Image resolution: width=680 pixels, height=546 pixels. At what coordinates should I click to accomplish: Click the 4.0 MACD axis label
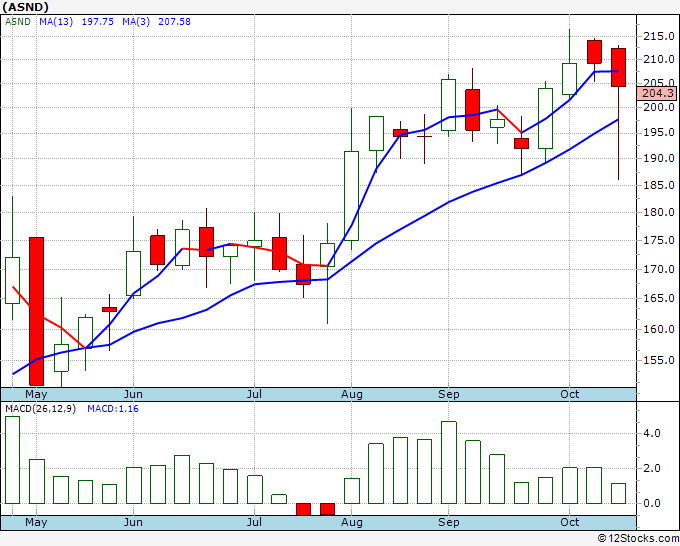tap(652, 433)
